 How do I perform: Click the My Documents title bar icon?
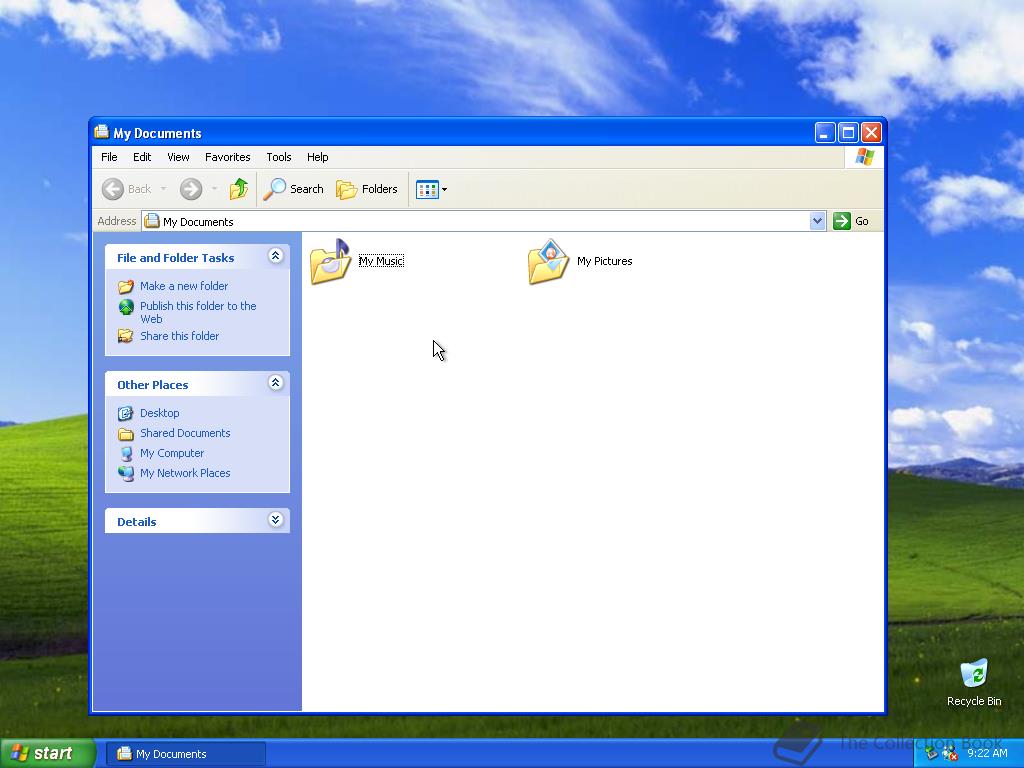(101, 132)
